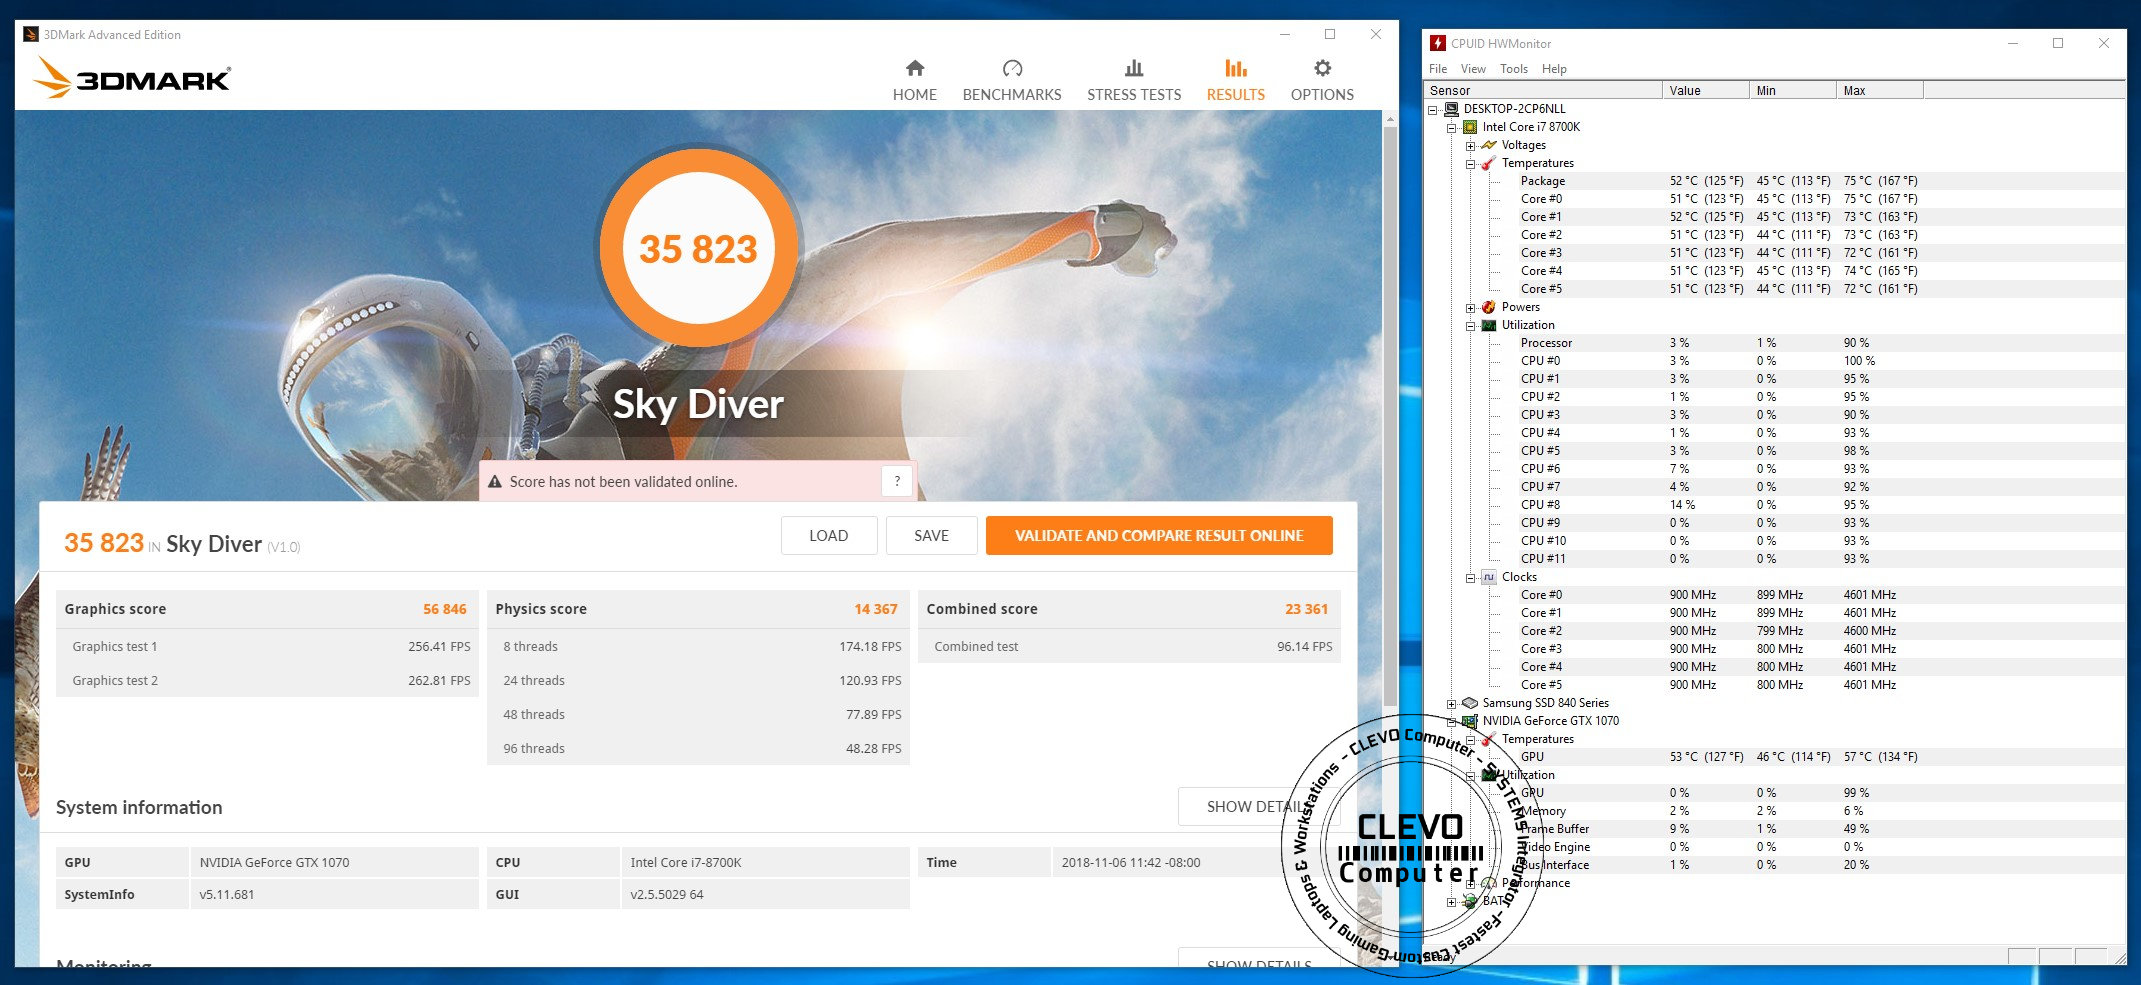
Task: Open the OPTIONS gear tab
Action: point(1322,81)
